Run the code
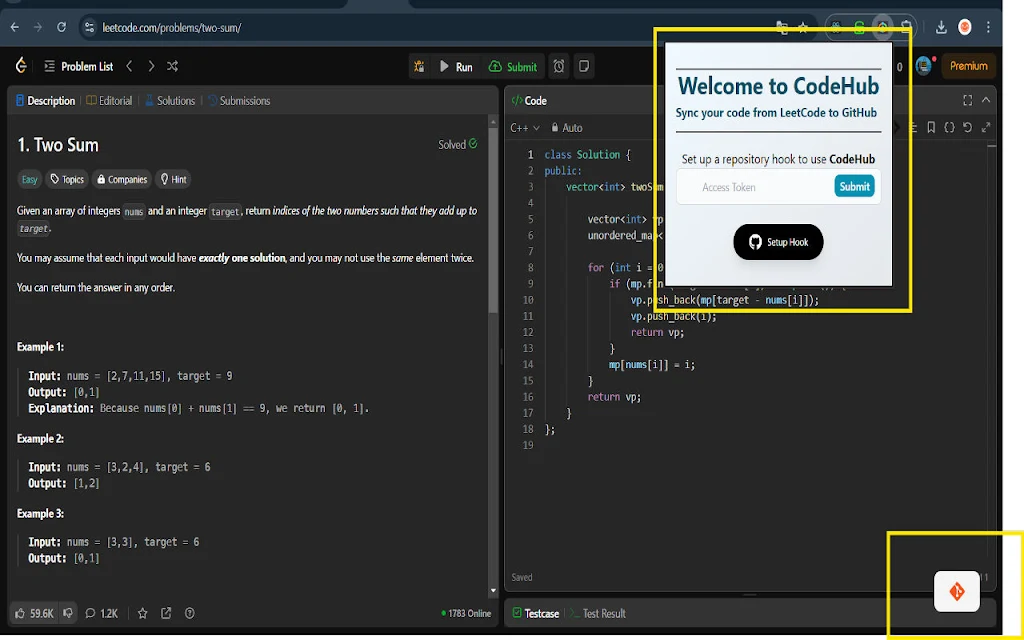The width and height of the screenshot is (1024, 640). click(456, 67)
